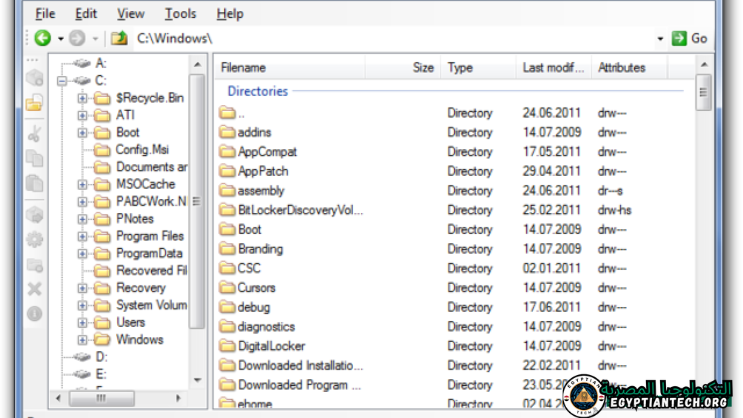The width and height of the screenshot is (743, 418).
Task: Toggle the folder tree panel icon
Action: pos(34,102)
